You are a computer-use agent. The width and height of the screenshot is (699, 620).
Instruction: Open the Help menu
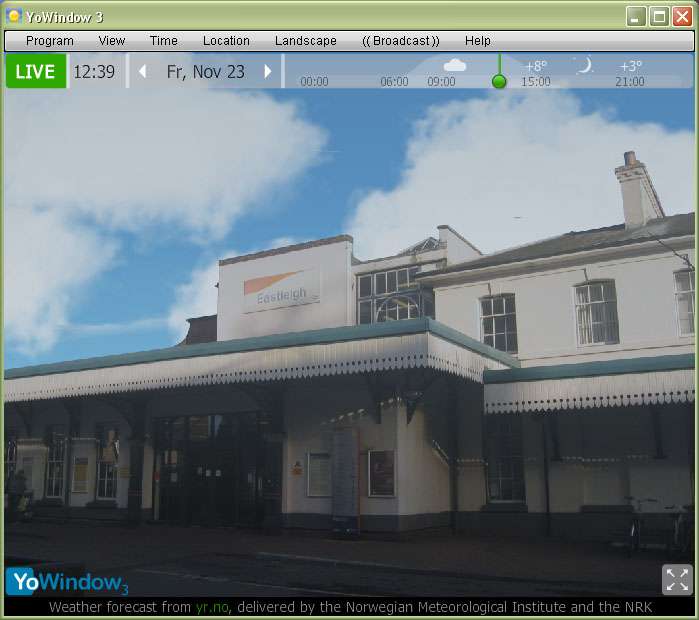(477, 41)
